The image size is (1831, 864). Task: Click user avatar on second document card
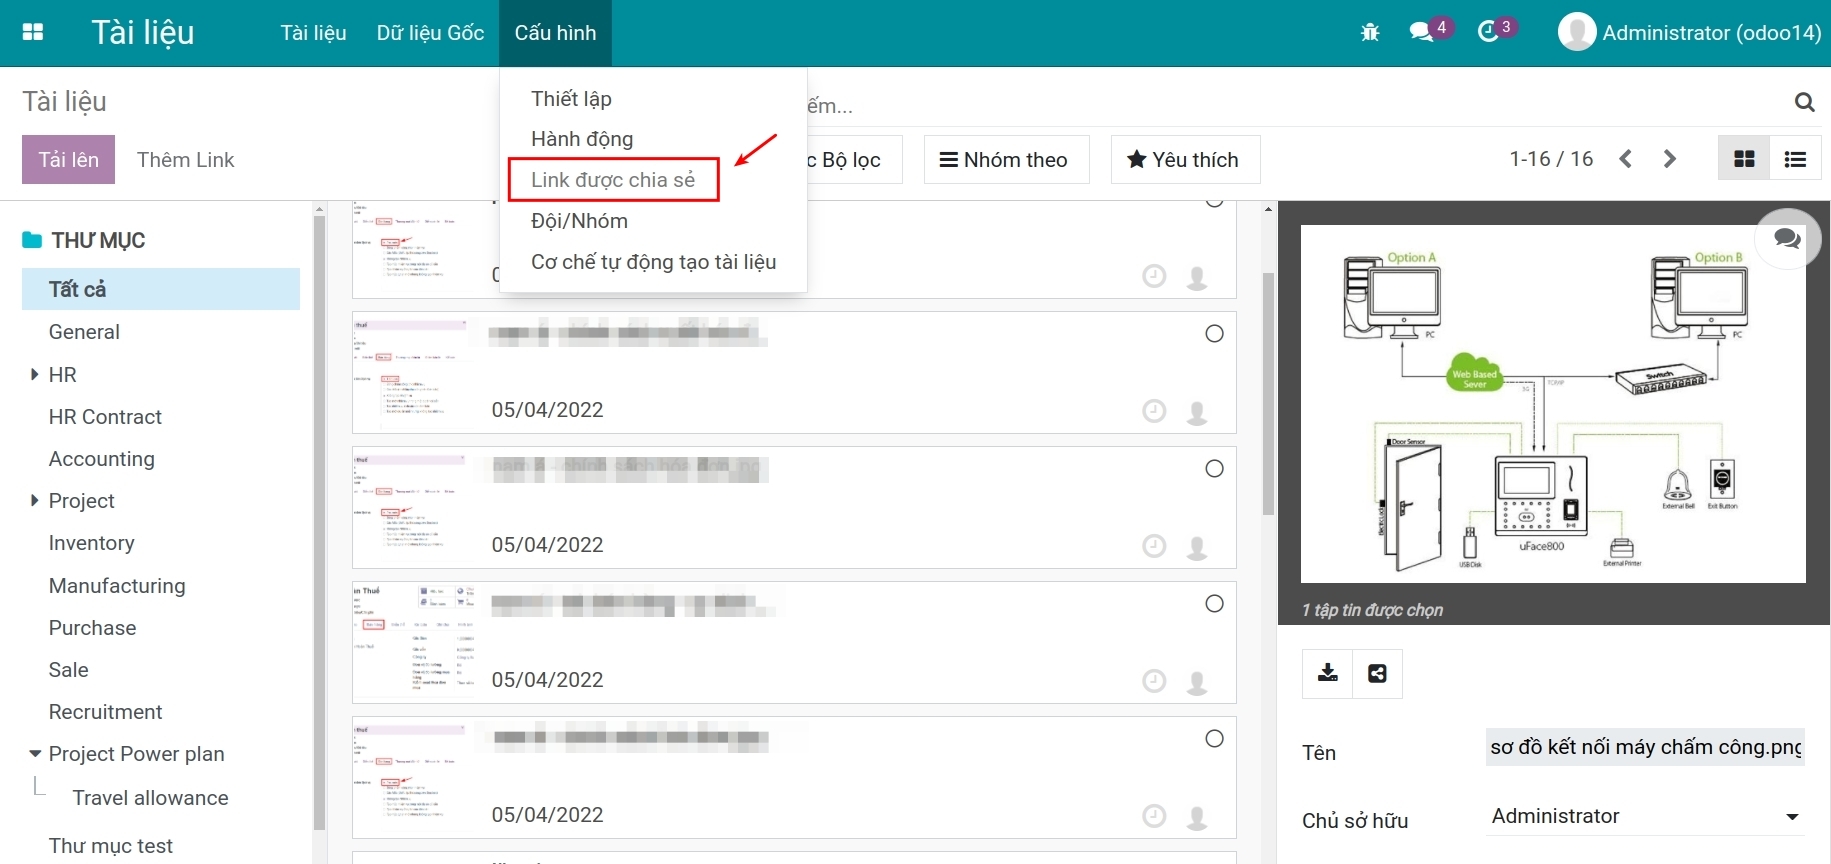point(1196,412)
